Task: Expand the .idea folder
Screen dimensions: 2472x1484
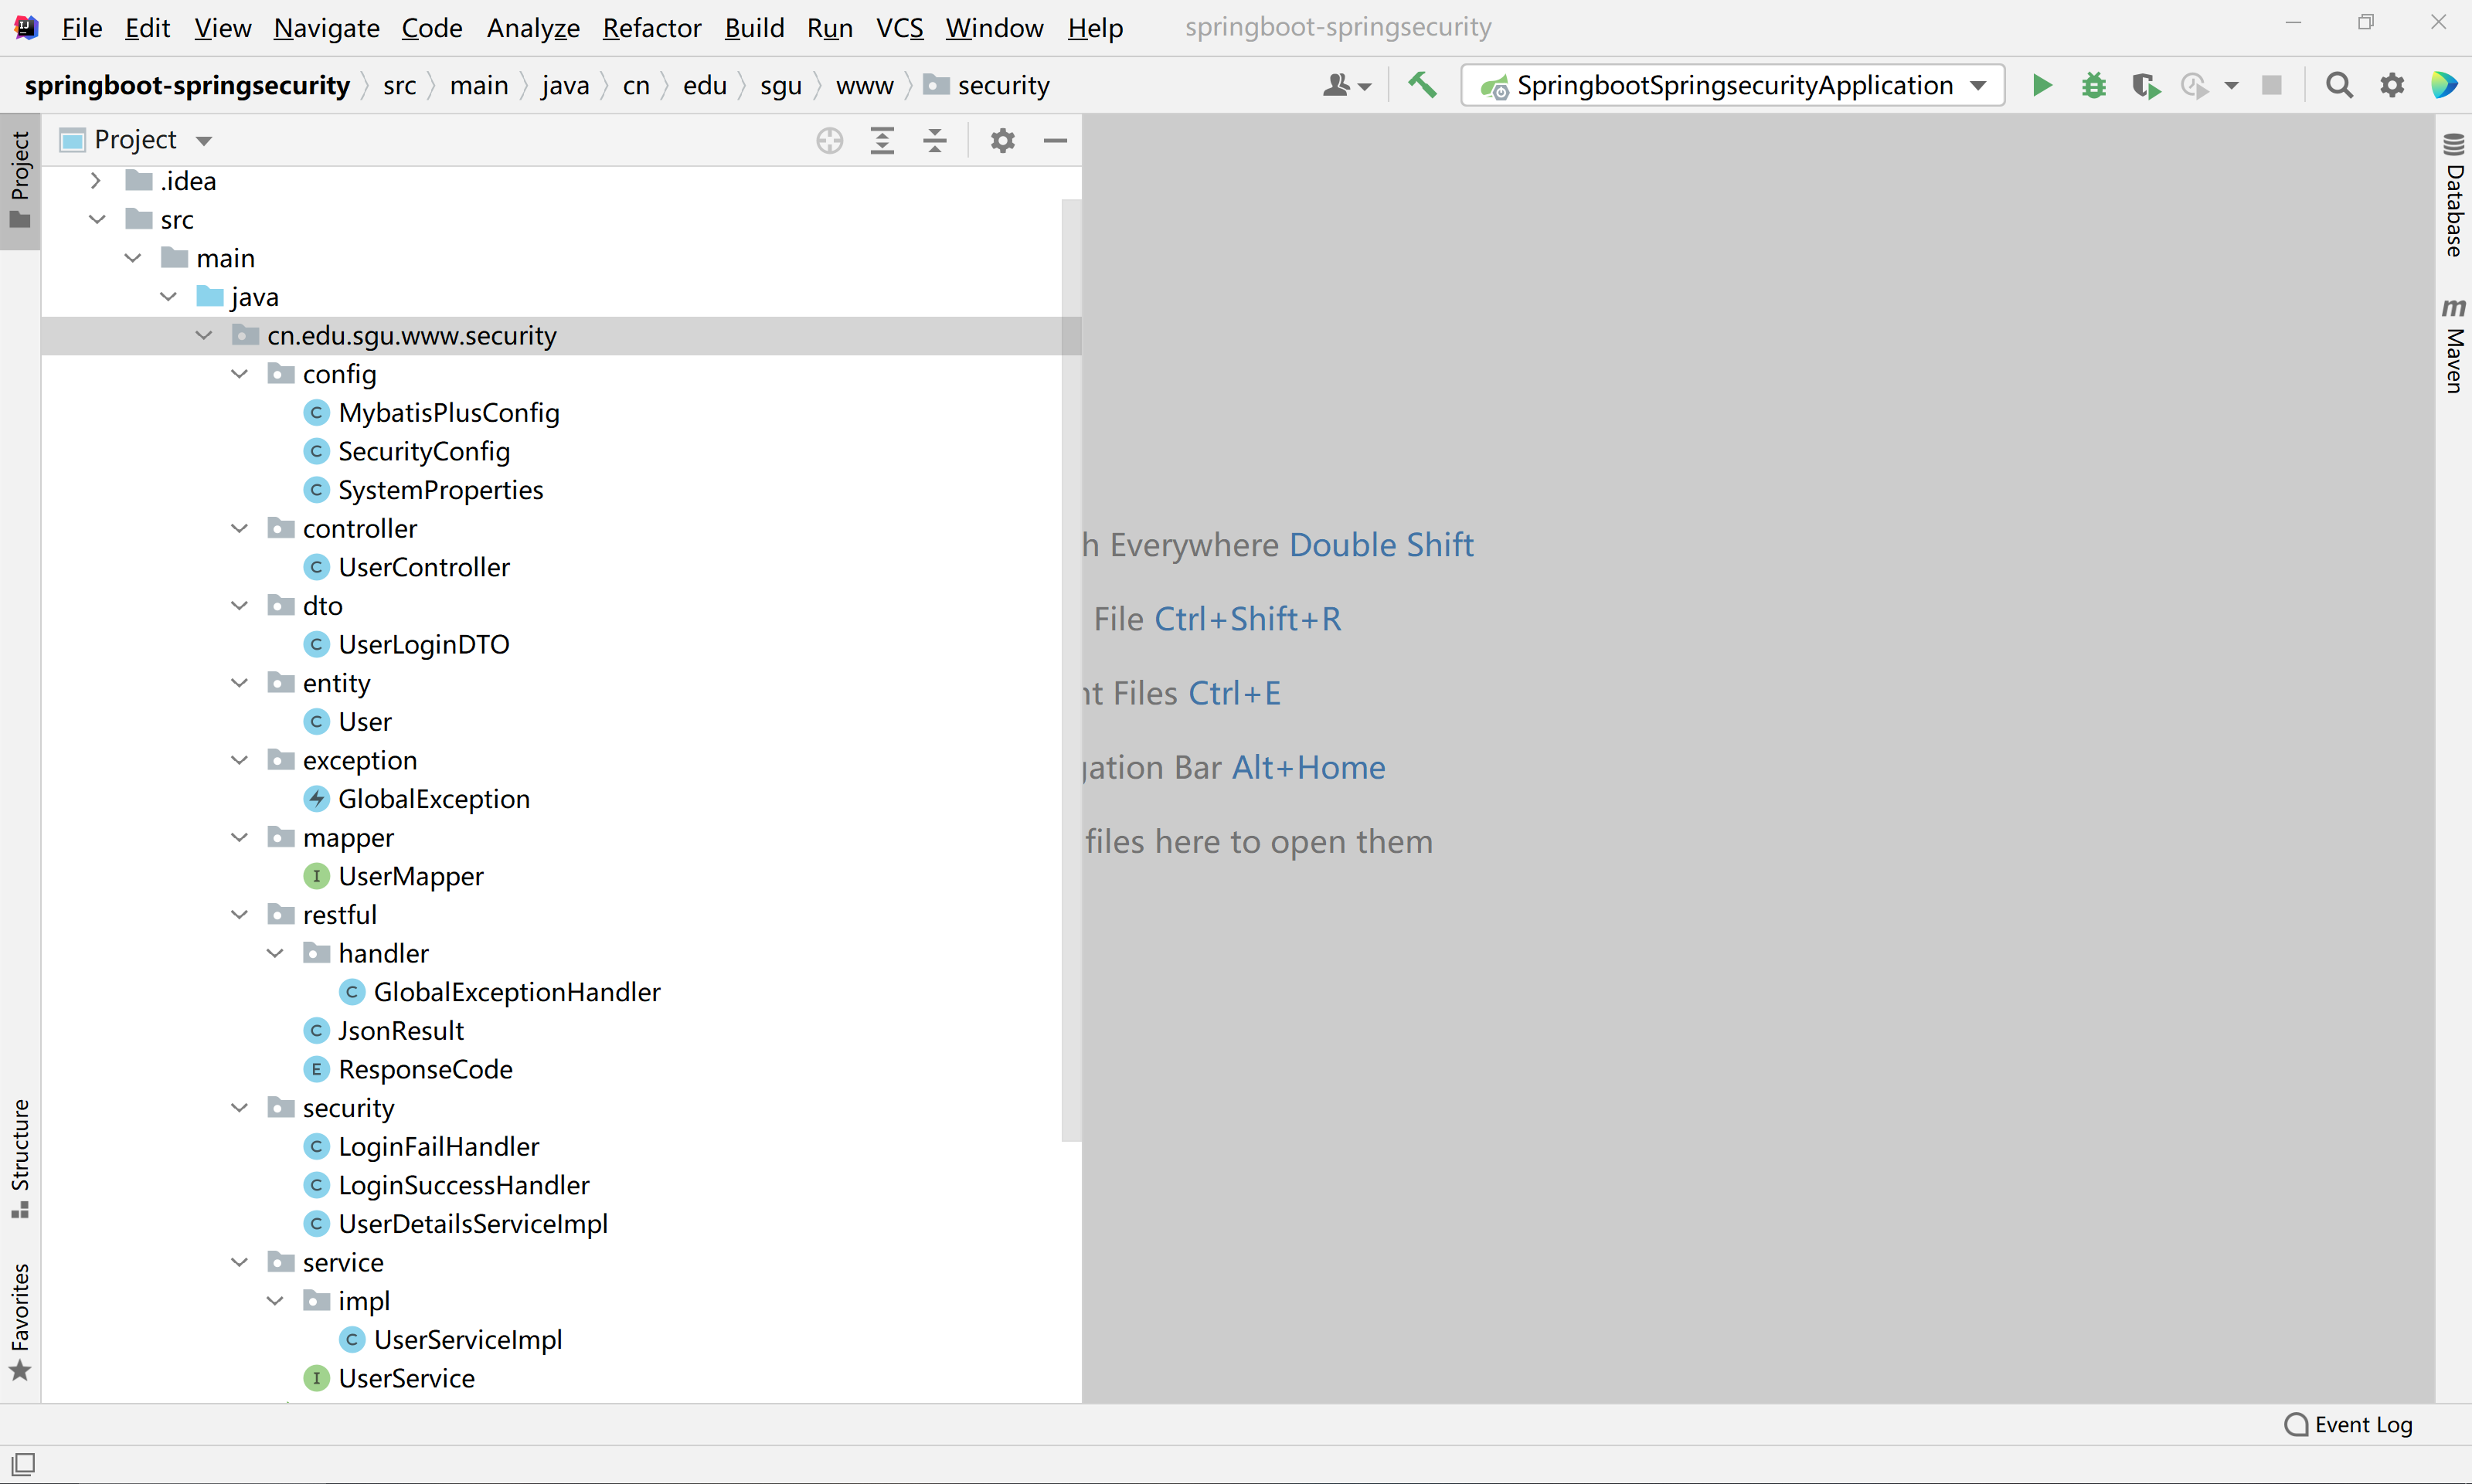Action: point(96,181)
